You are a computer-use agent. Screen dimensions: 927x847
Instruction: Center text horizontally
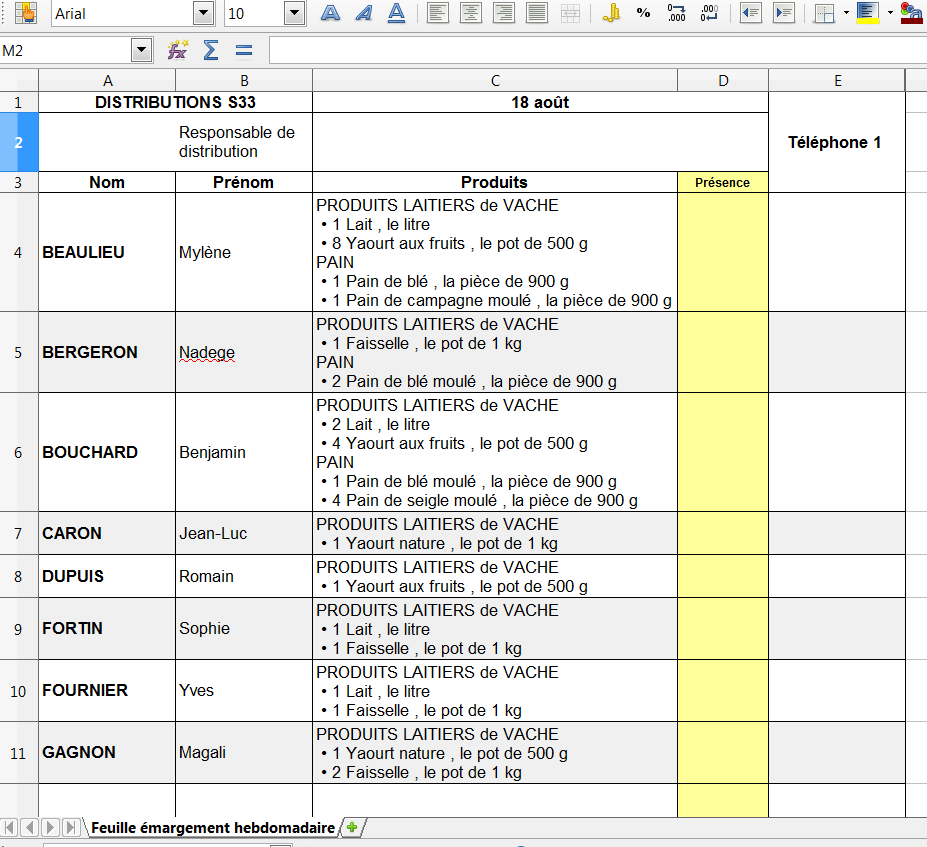471,13
